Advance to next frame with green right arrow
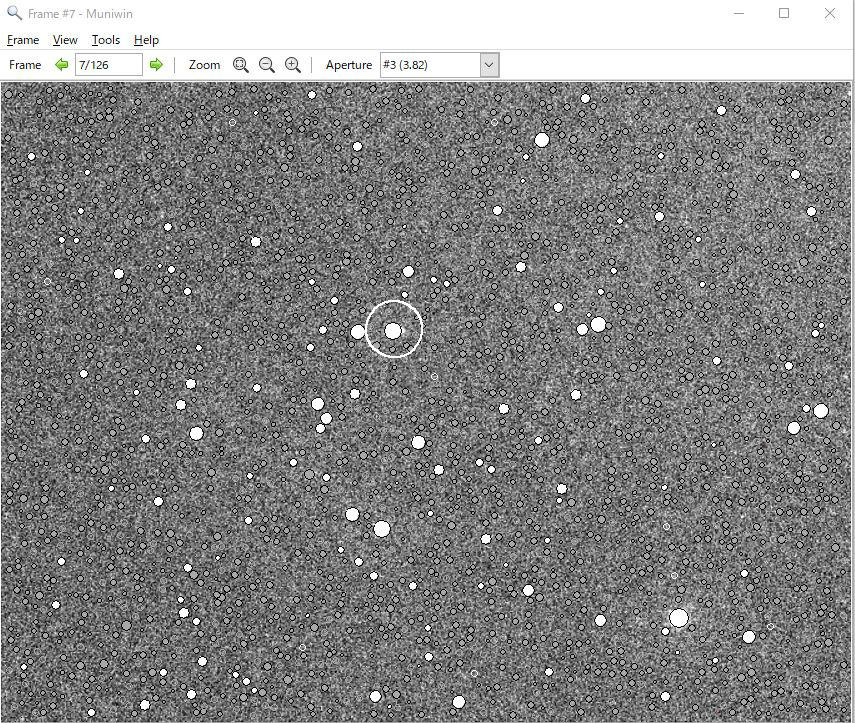This screenshot has height=723, width=855. 156,65
